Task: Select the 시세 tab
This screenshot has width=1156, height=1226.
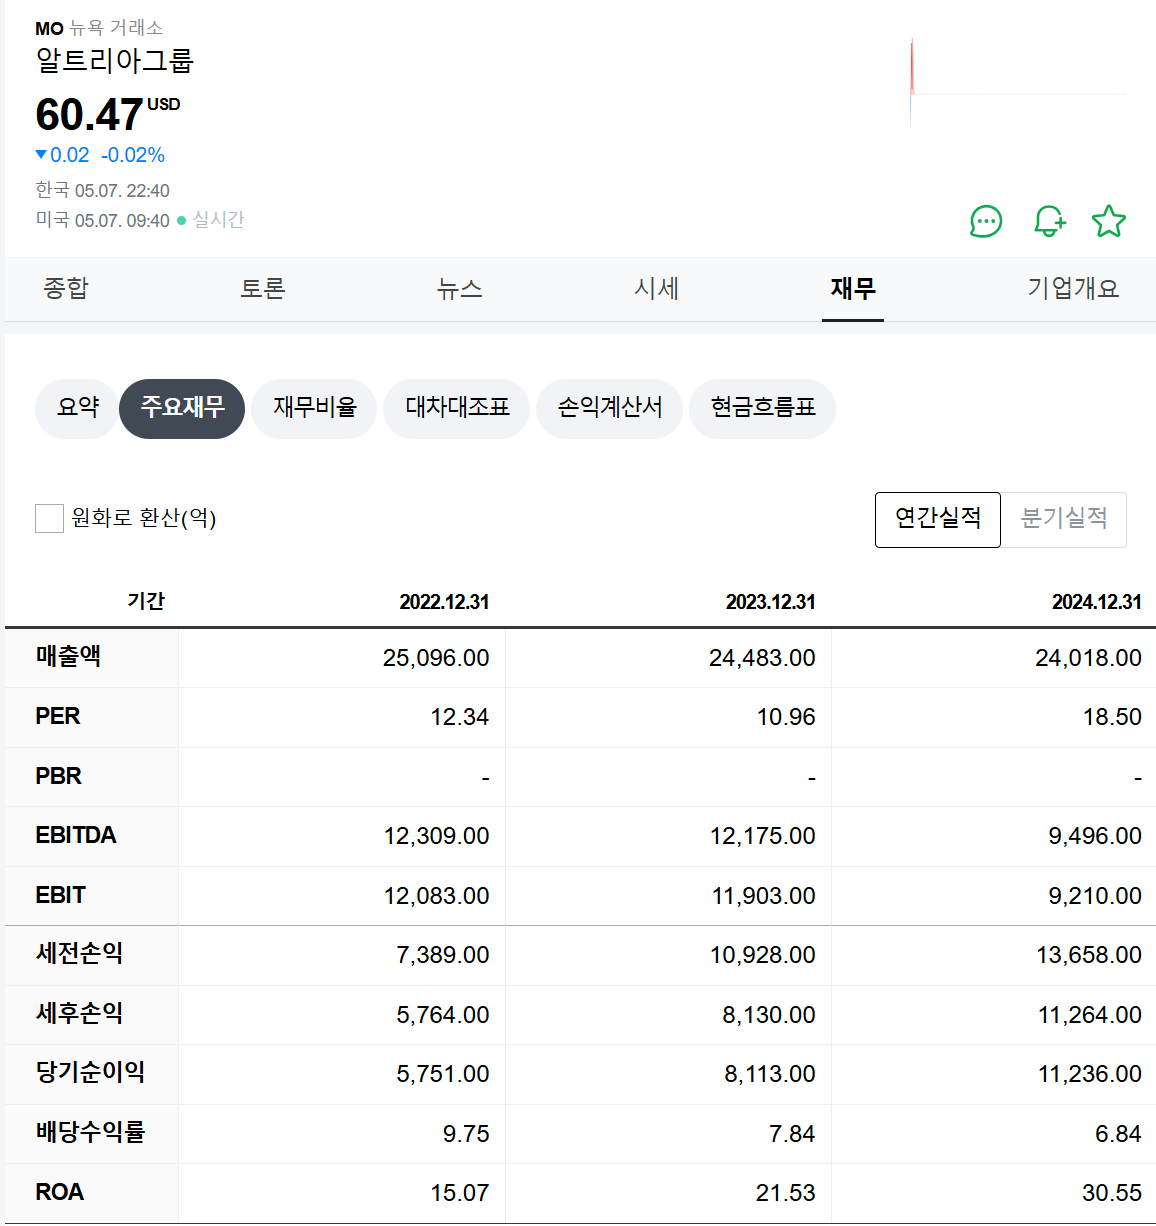Action: 656,289
